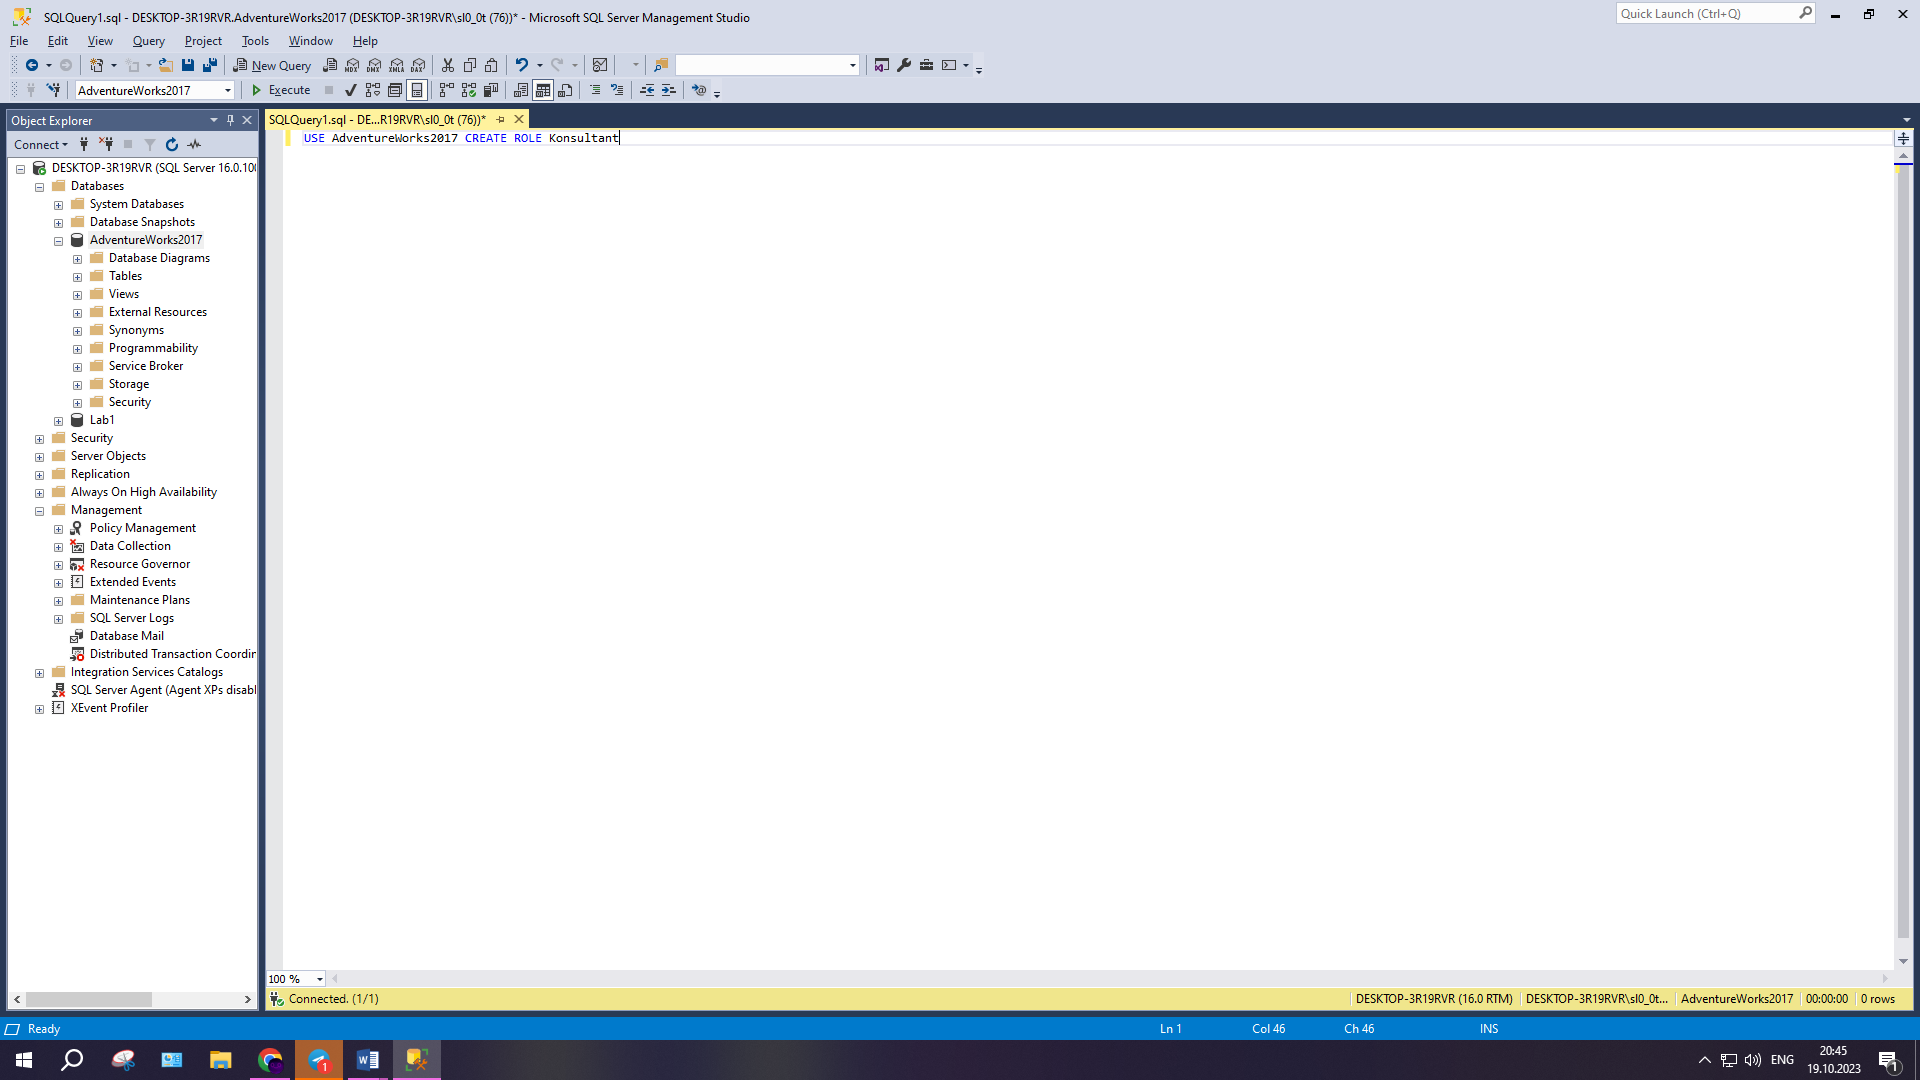Toggle Results to Grid mode
The width and height of the screenshot is (1920, 1080).
[x=543, y=90]
